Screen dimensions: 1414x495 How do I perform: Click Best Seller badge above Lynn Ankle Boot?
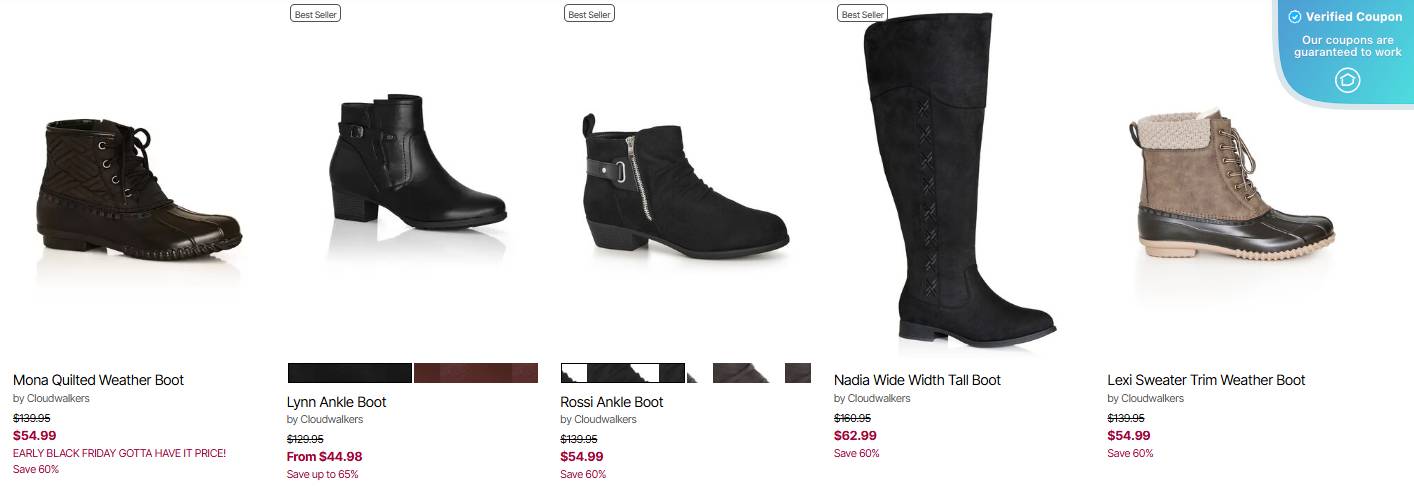[315, 14]
